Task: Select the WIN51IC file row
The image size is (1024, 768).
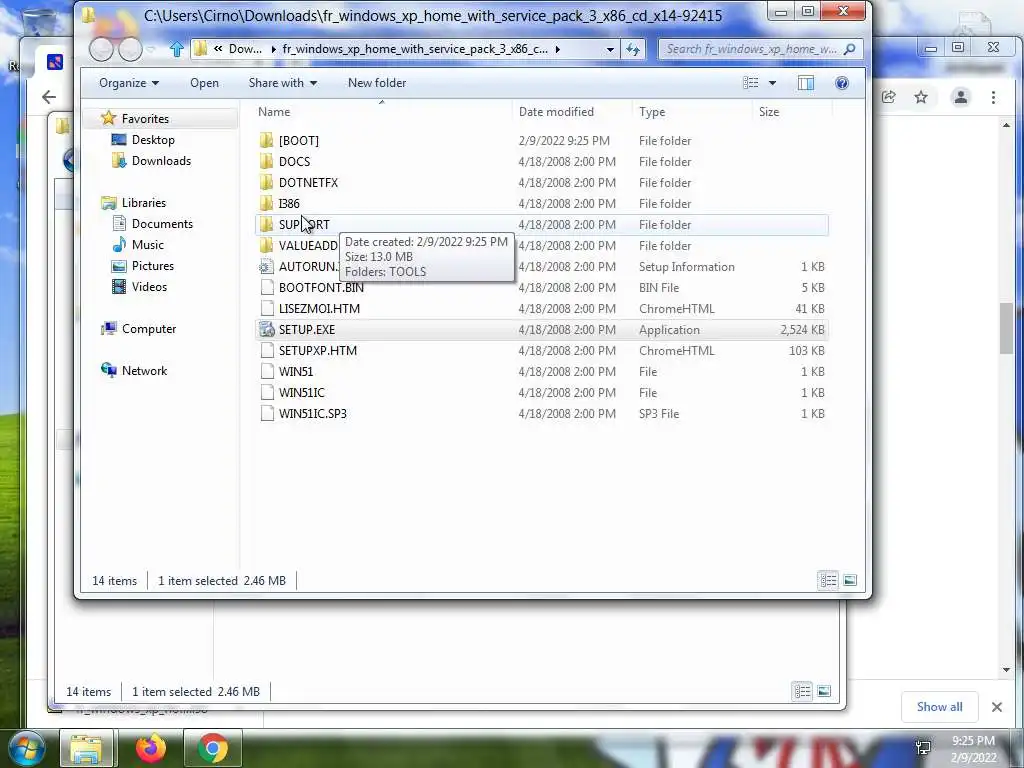Action: pos(542,392)
